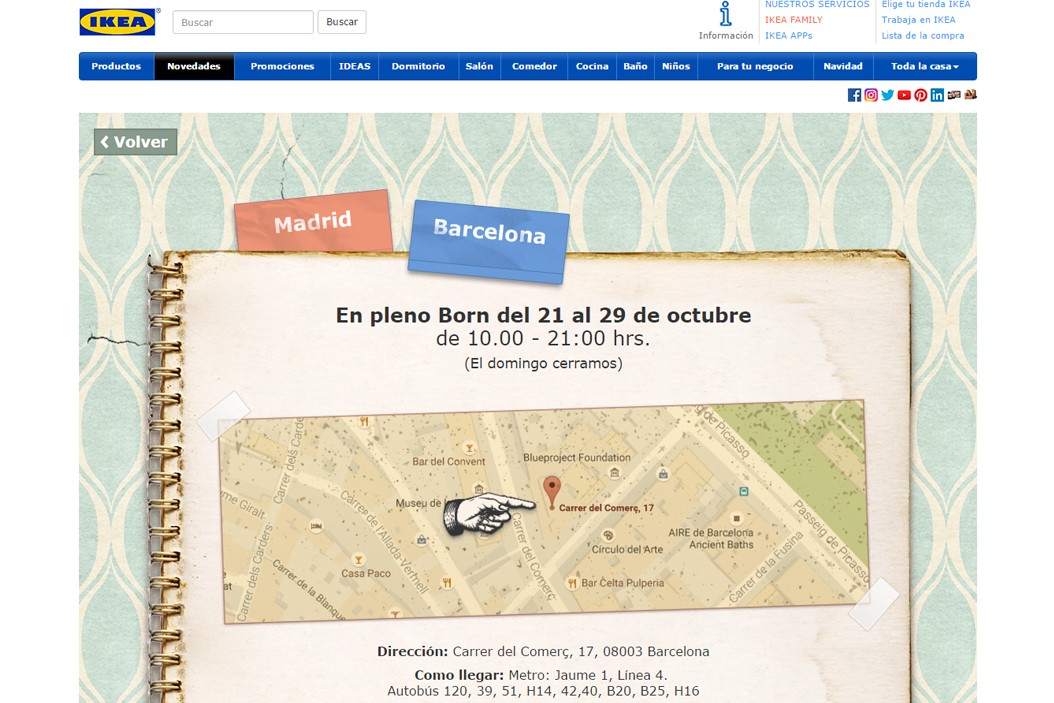Open the Trabaja en IKEA link
This screenshot has height=703, width=1054.
pos(919,20)
